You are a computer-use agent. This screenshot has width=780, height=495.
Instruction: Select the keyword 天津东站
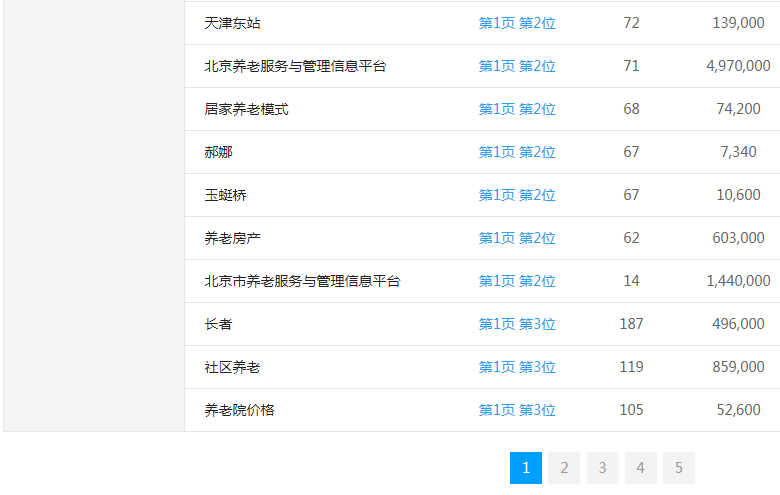pyautogui.click(x=233, y=23)
